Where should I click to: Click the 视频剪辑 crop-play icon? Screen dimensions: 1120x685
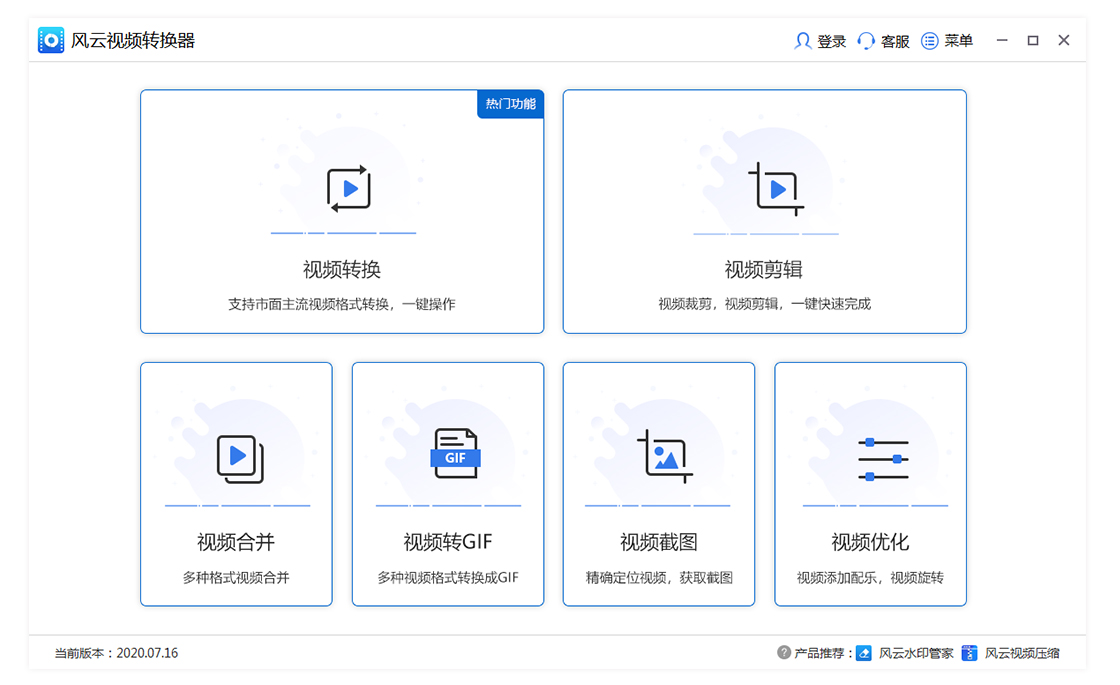(x=776, y=189)
